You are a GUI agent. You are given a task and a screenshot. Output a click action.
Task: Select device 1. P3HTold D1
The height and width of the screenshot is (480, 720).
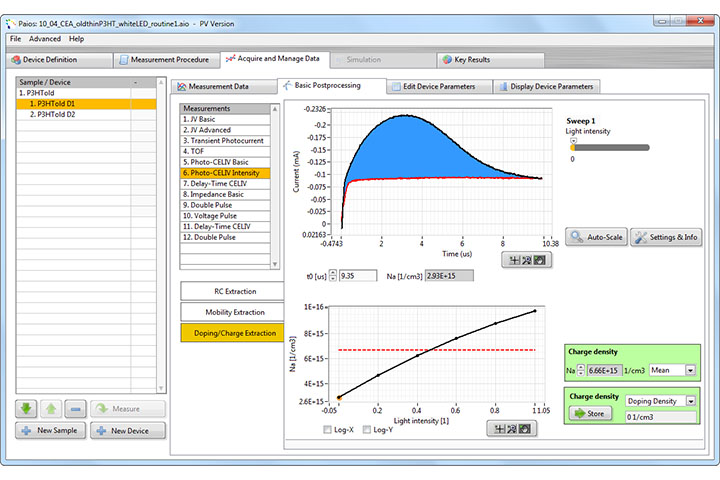click(x=86, y=104)
